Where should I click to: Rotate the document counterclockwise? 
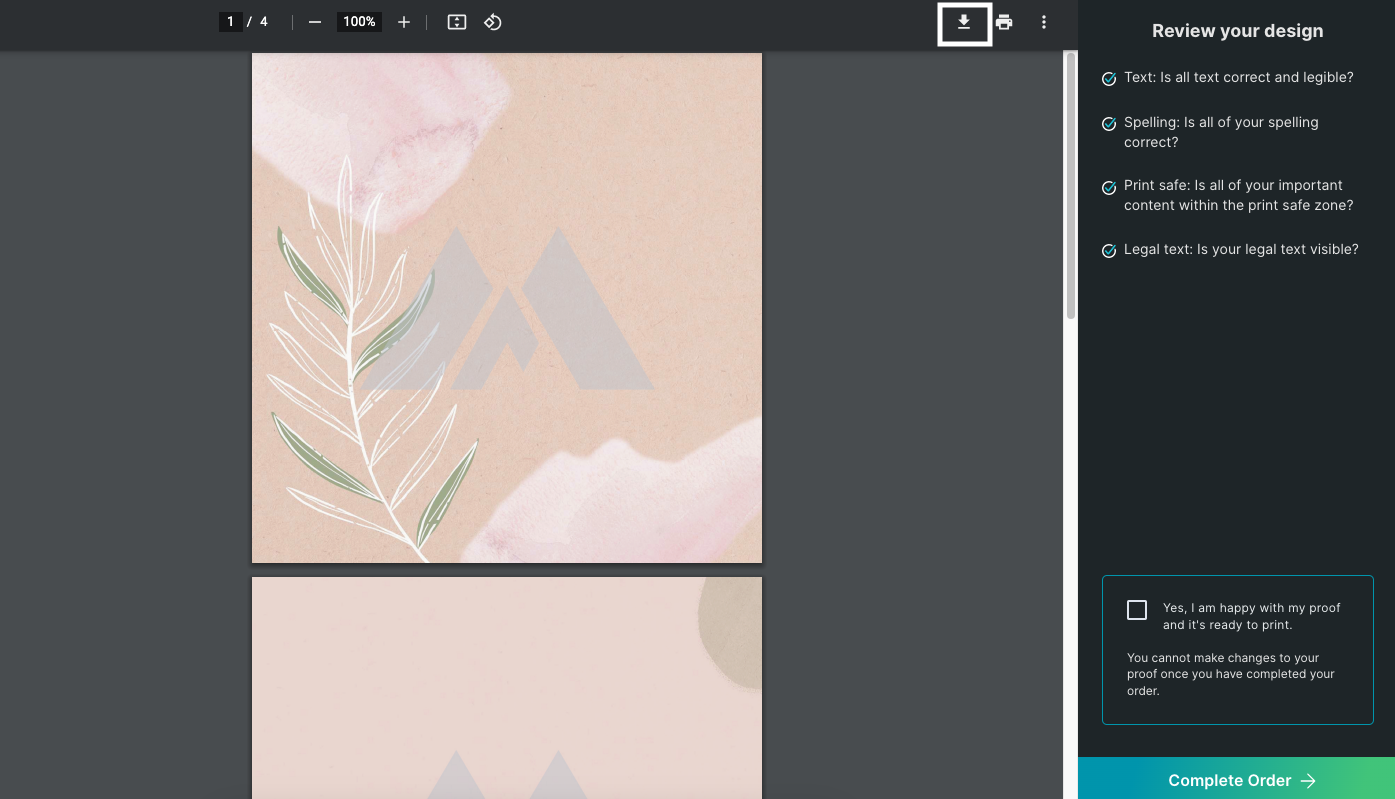[x=493, y=22]
